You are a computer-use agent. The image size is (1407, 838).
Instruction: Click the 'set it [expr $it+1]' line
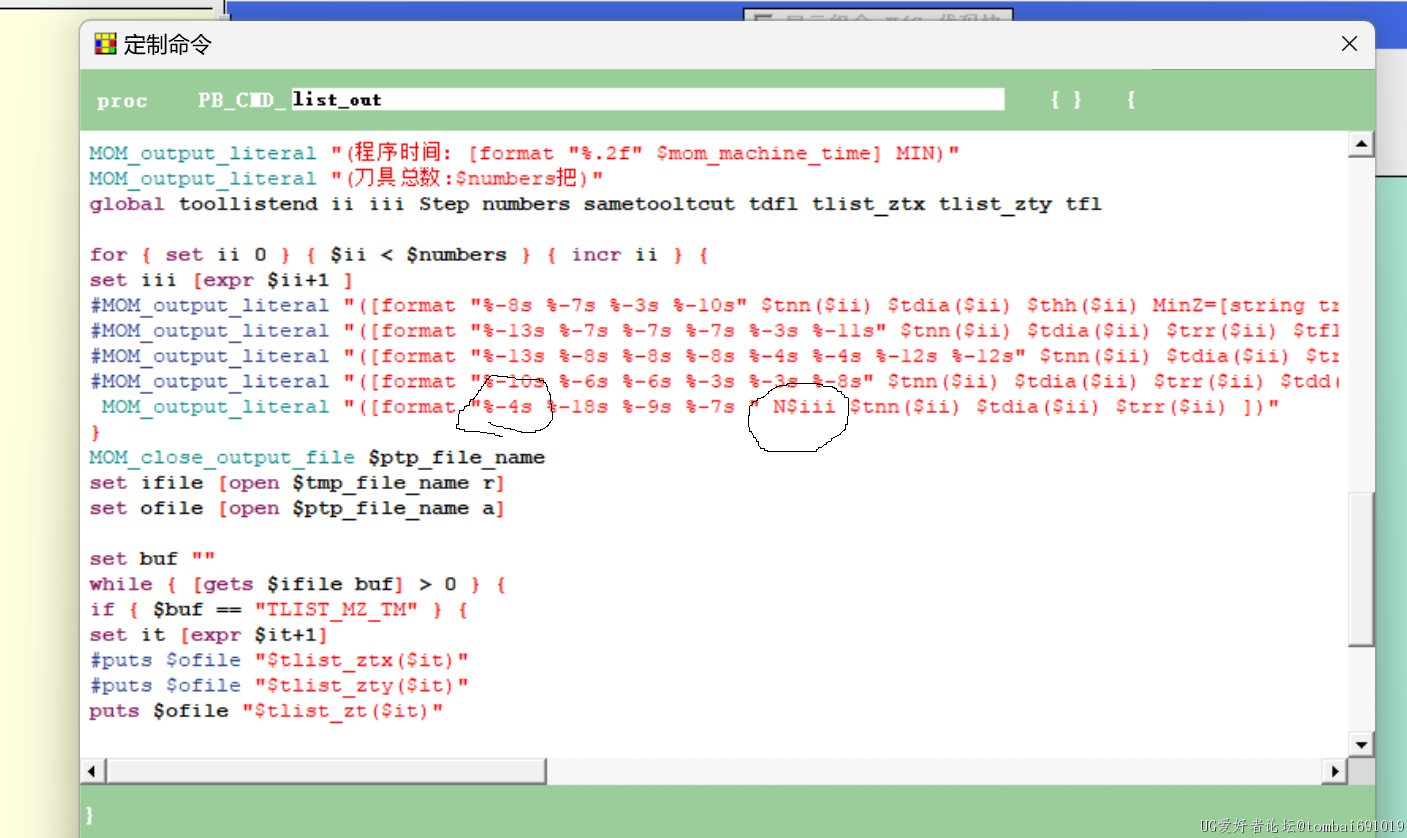208,635
